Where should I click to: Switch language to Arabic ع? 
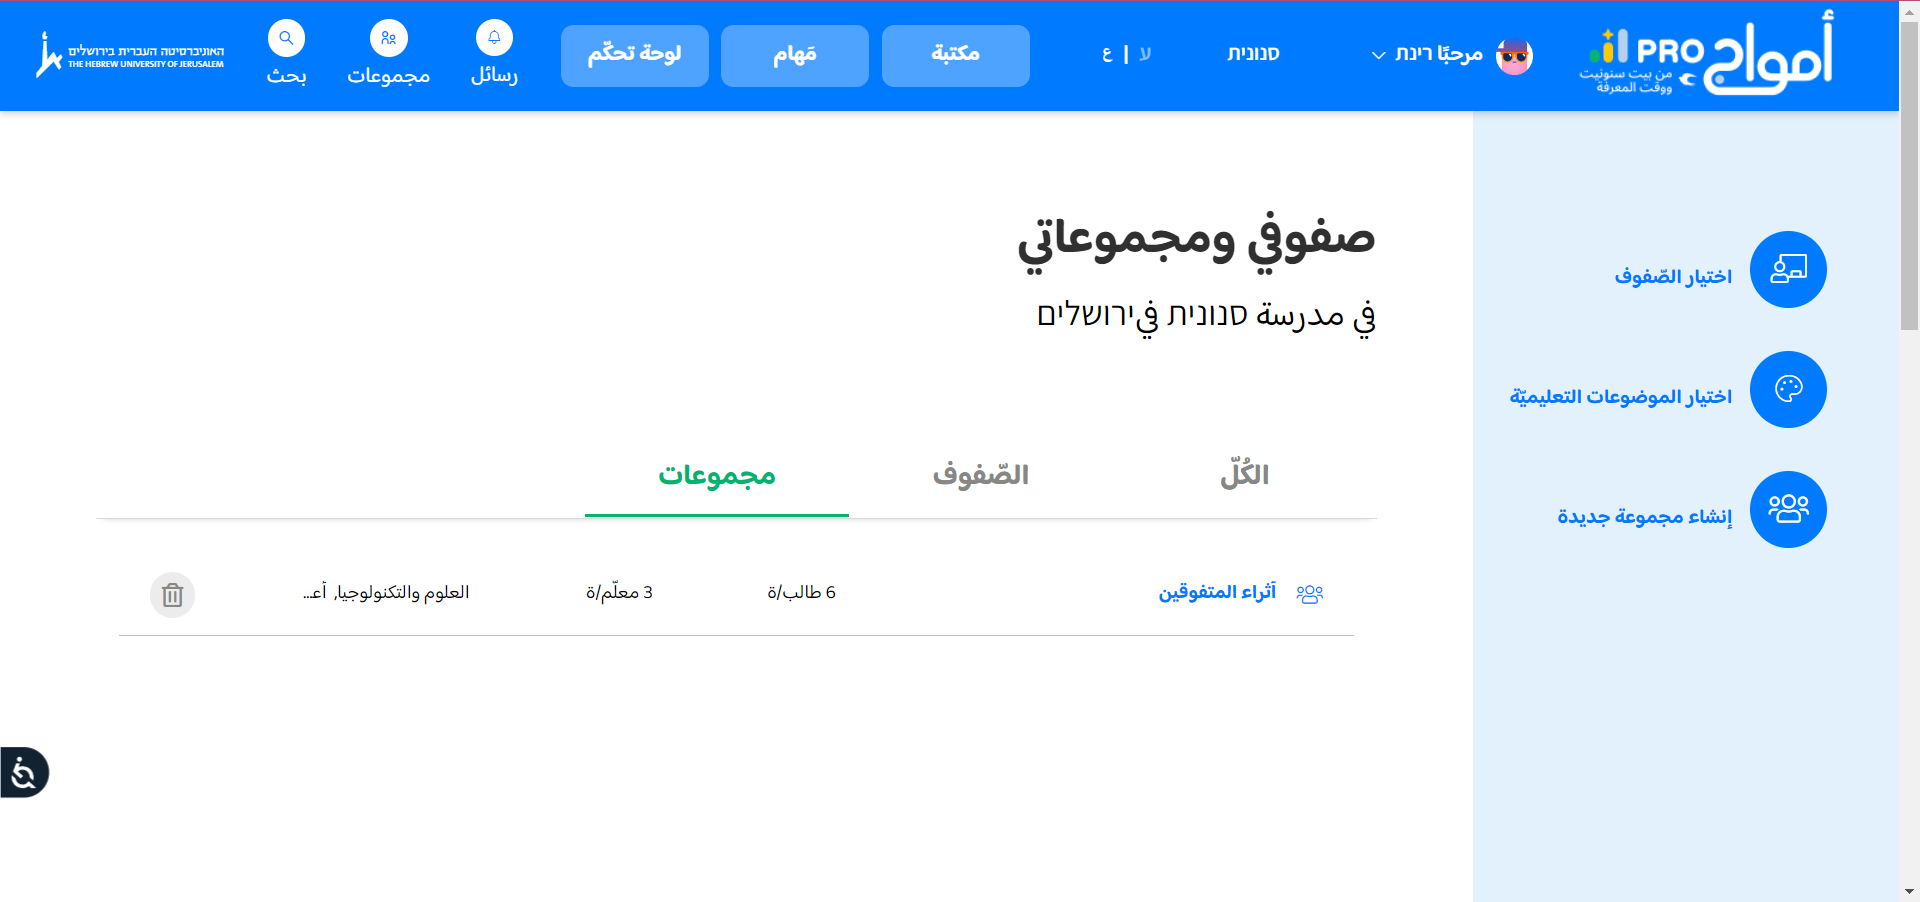(x=1106, y=54)
